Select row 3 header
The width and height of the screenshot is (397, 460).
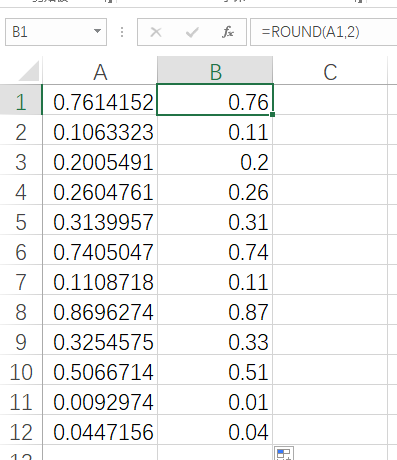click(x=21, y=160)
